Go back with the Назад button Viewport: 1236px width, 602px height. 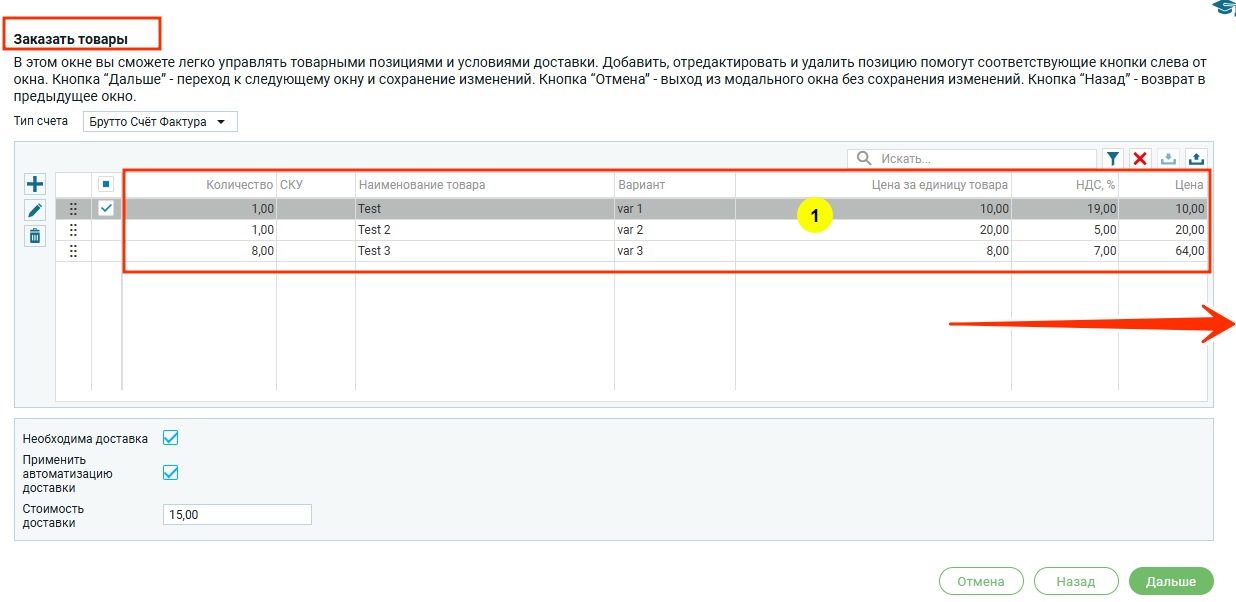tap(1076, 581)
